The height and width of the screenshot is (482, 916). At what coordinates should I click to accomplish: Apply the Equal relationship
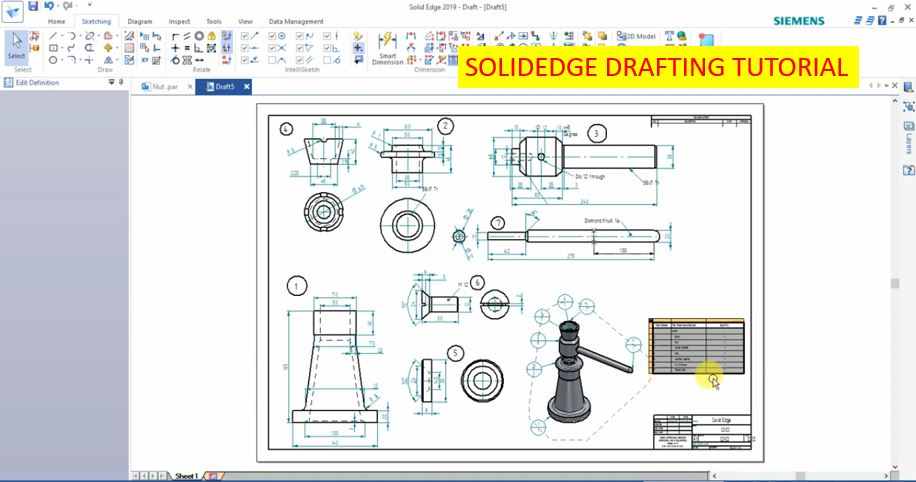187,48
